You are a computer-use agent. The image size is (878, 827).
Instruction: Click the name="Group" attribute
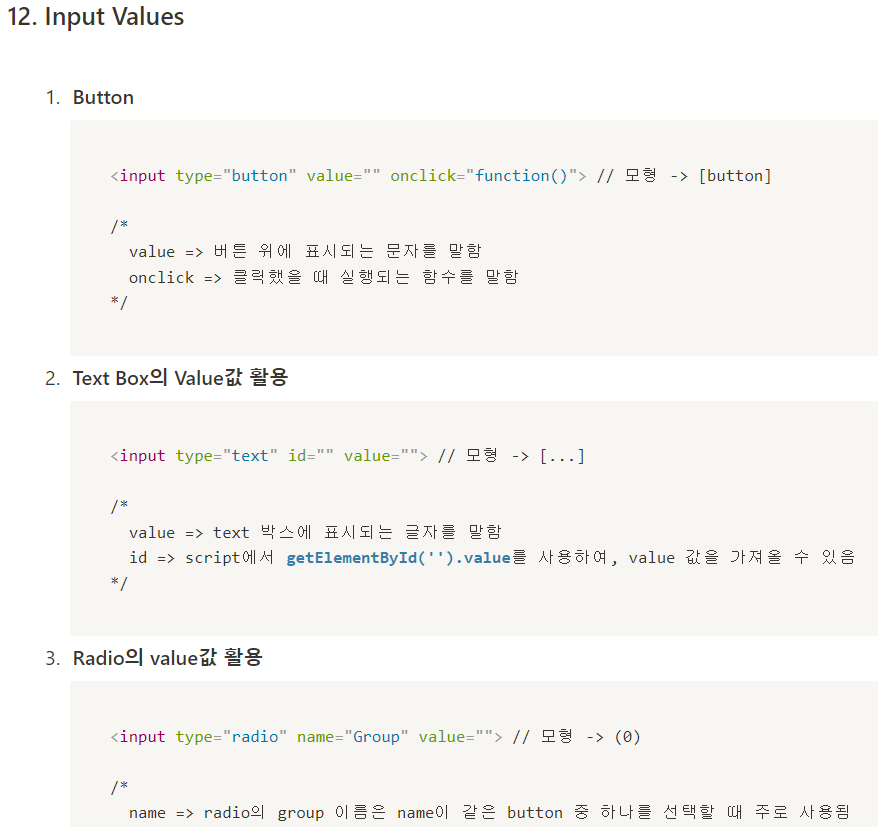[352, 736]
